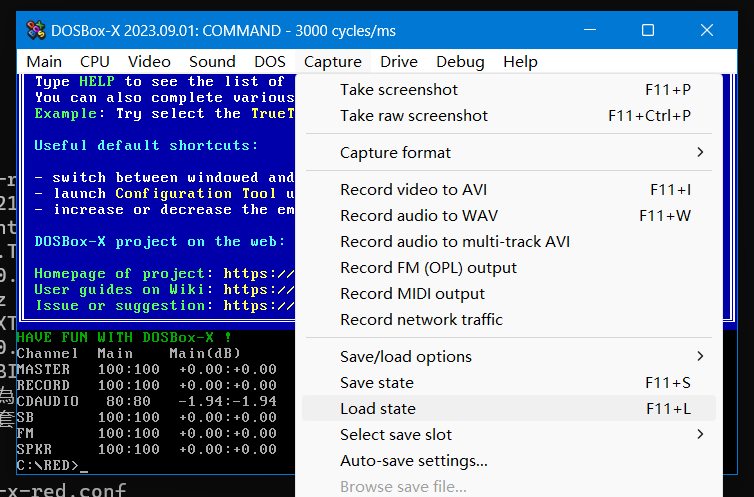
Task: Choose Load state
Action: pyautogui.click(x=509, y=409)
